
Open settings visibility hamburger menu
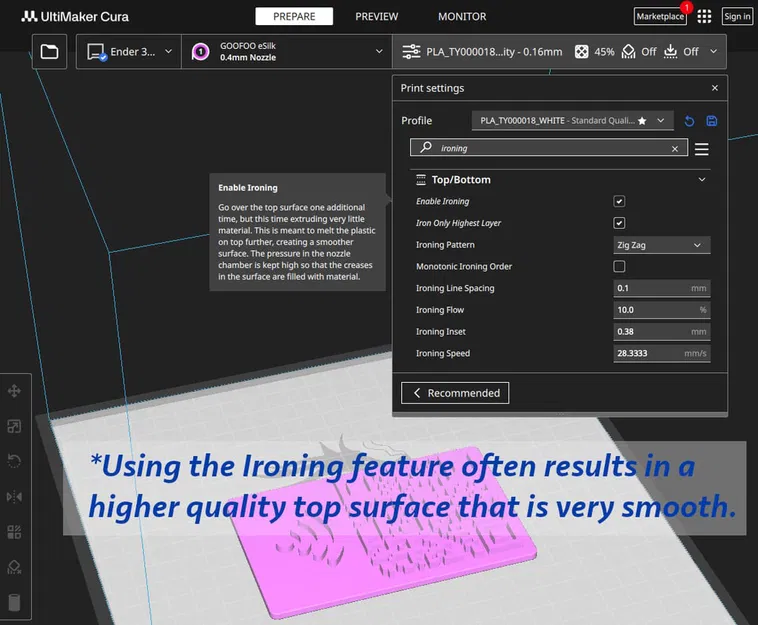coord(701,149)
